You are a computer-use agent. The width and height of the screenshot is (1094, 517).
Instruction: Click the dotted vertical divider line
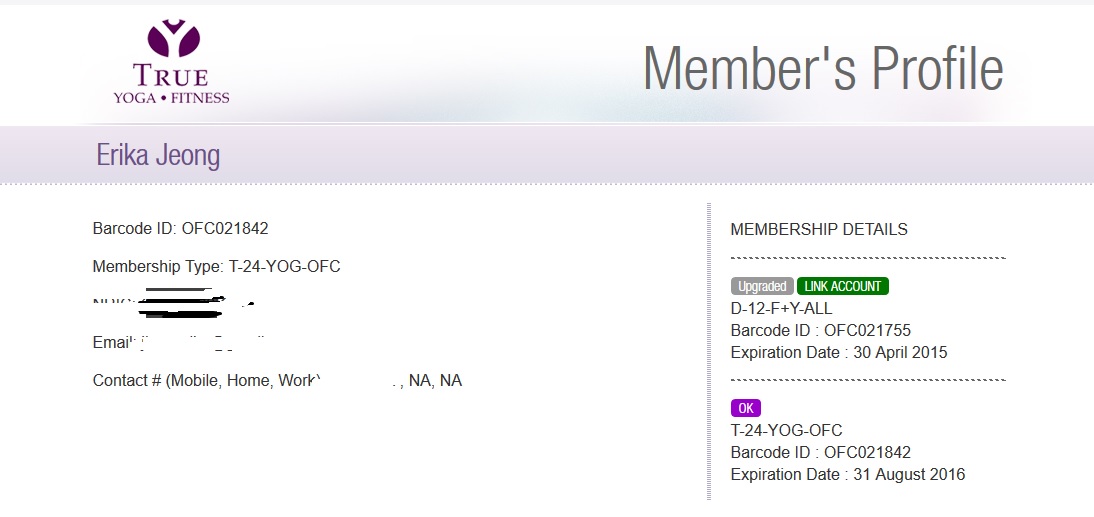[x=709, y=352]
